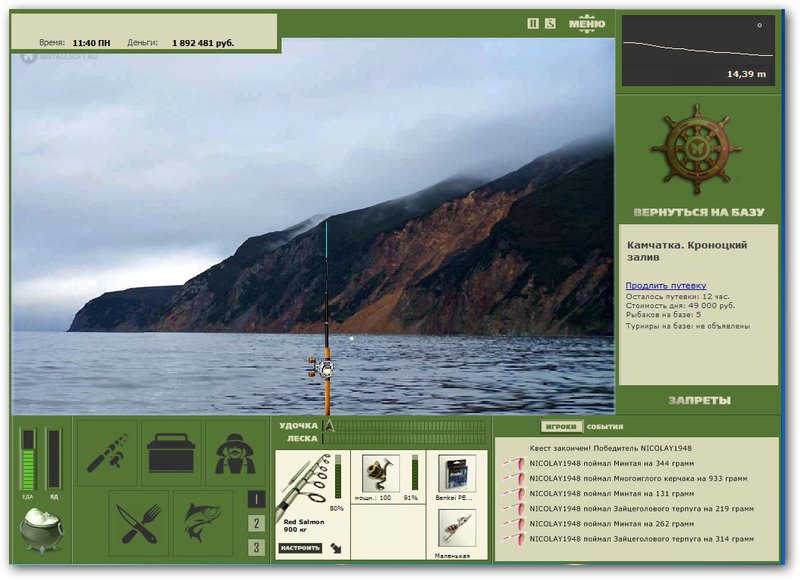800x580 pixels.
Task: Click the lure icon beside 'Минтая на 131 грамм'
Action: coord(515,494)
